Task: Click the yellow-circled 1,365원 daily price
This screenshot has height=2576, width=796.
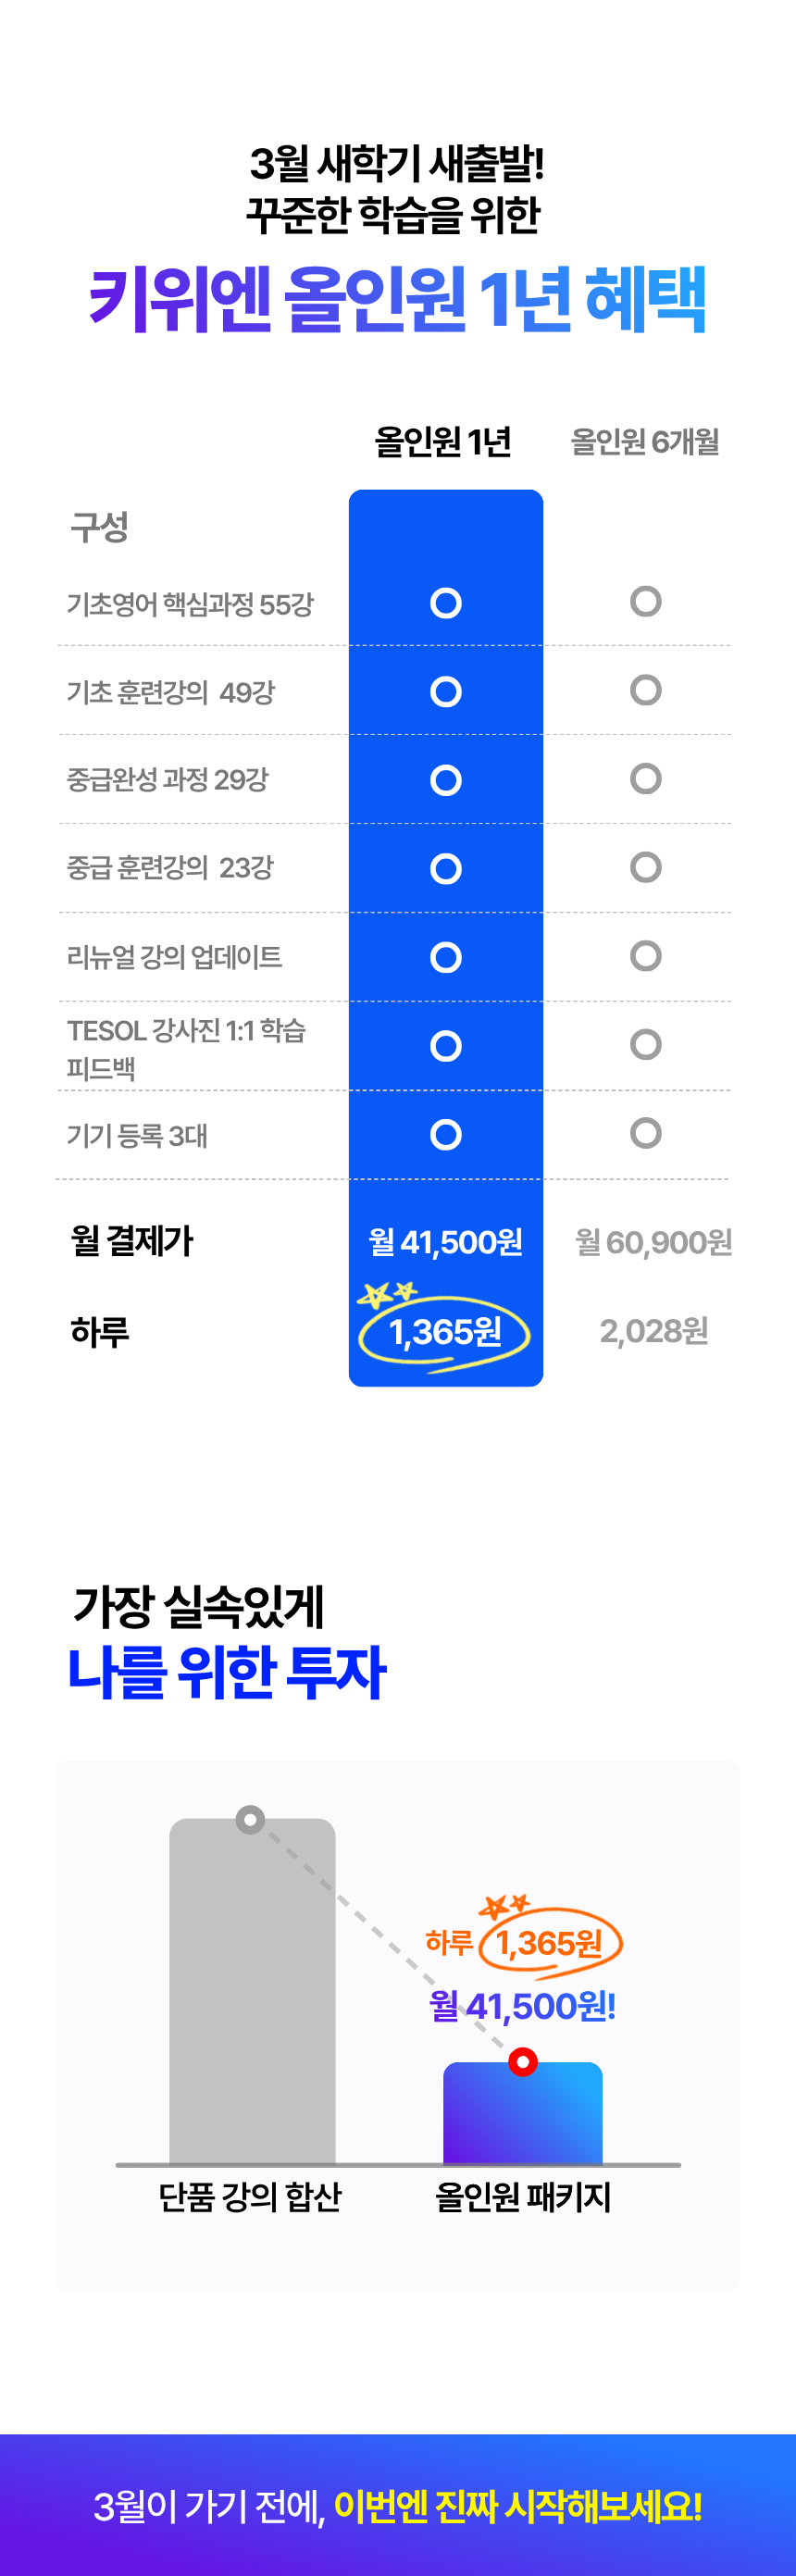Action: [445, 1332]
